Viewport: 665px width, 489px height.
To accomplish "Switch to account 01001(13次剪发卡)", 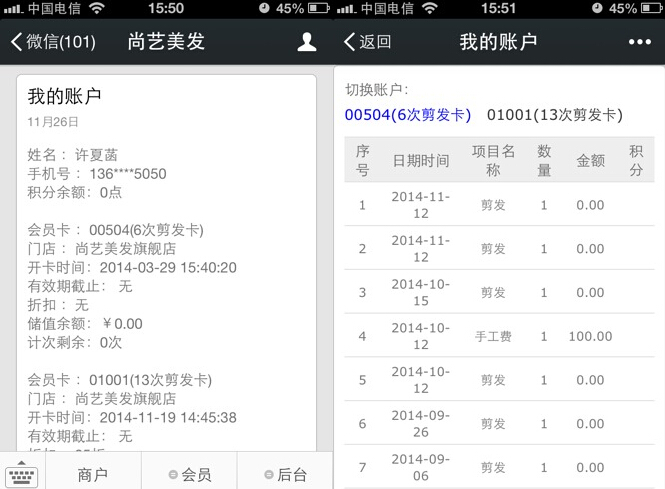I will [x=555, y=115].
